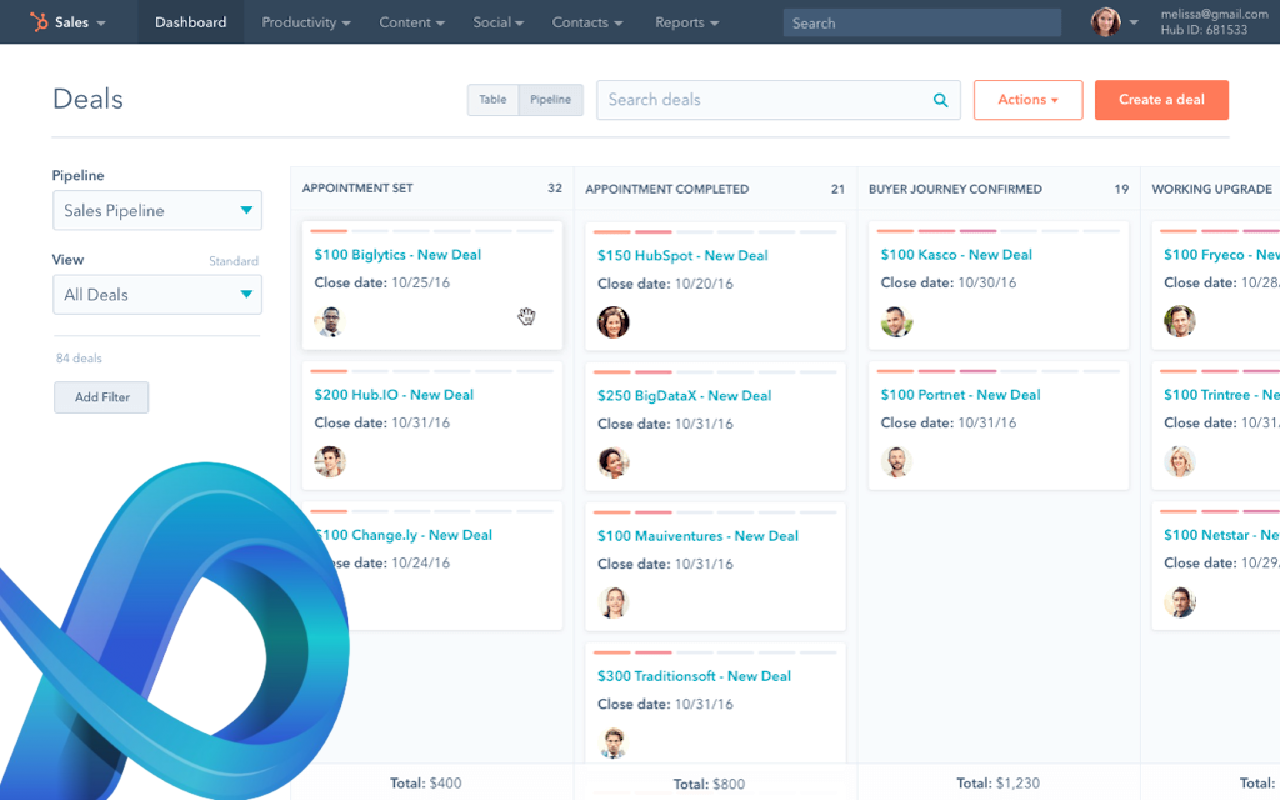Click the HubSpot sprocket logo
1280x800 pixels.
[40, 22]
